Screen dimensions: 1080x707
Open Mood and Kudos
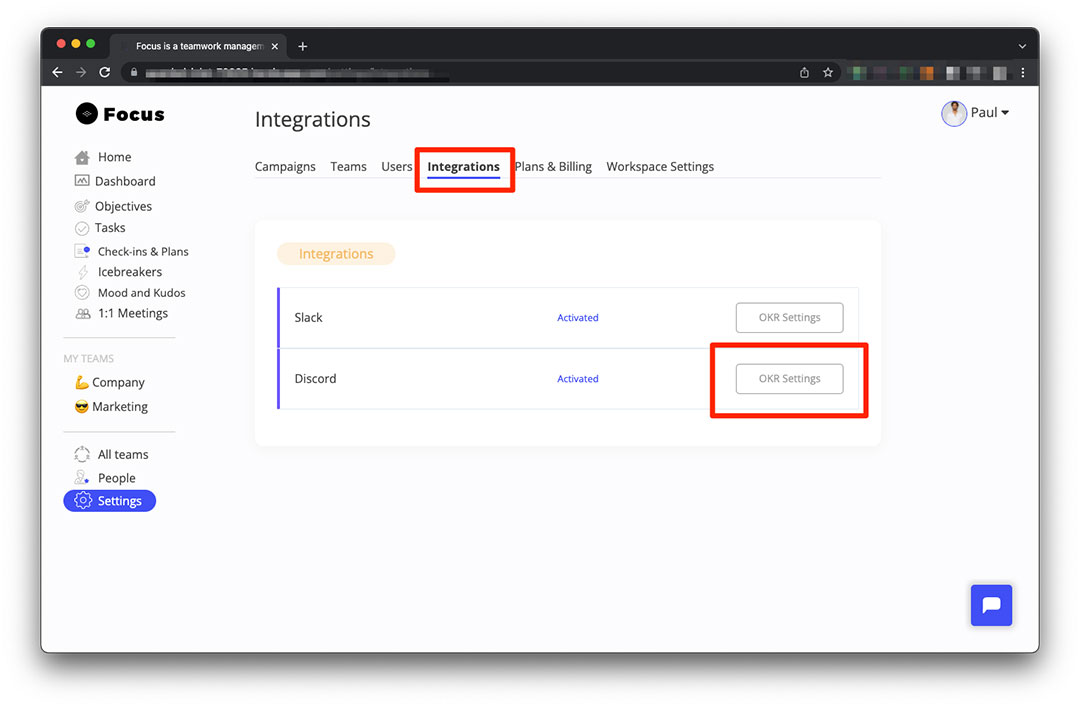pyautogui.click(x=142, y=293)
